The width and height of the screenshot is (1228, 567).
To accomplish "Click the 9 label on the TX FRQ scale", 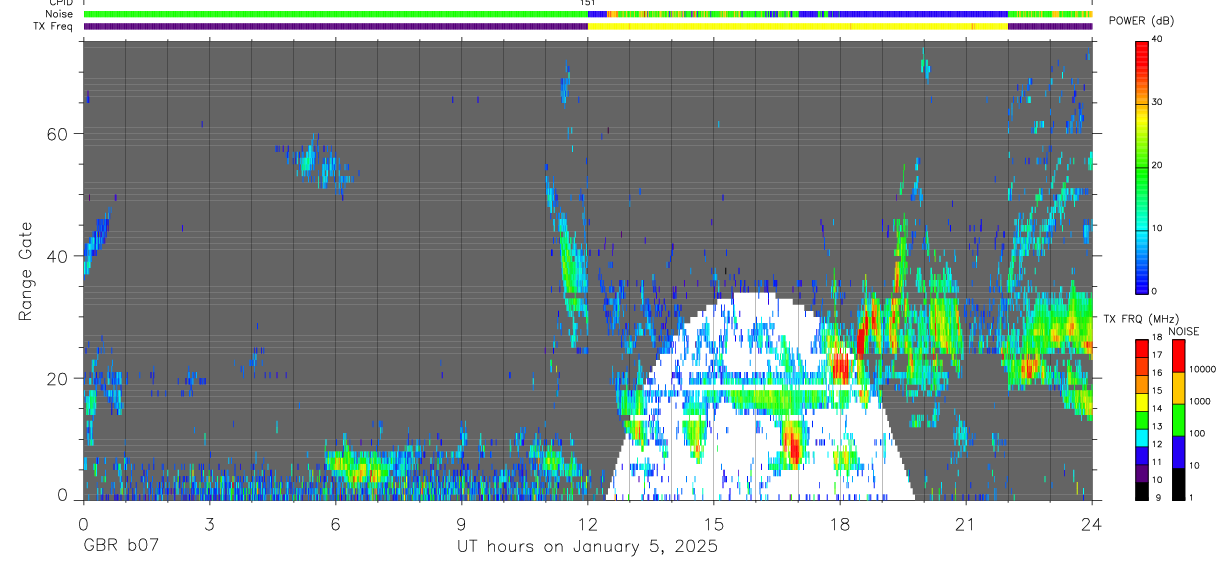I will click(1156, 497).
